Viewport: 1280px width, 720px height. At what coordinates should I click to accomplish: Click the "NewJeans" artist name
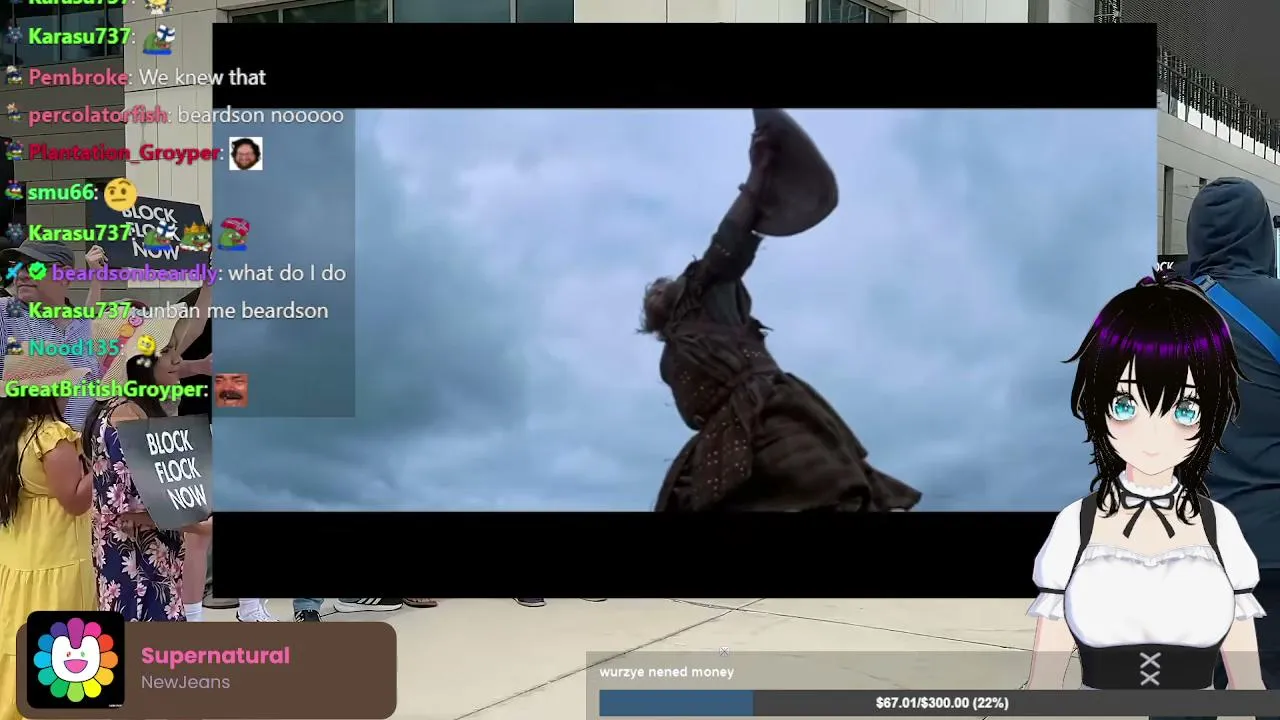(185, 682)
